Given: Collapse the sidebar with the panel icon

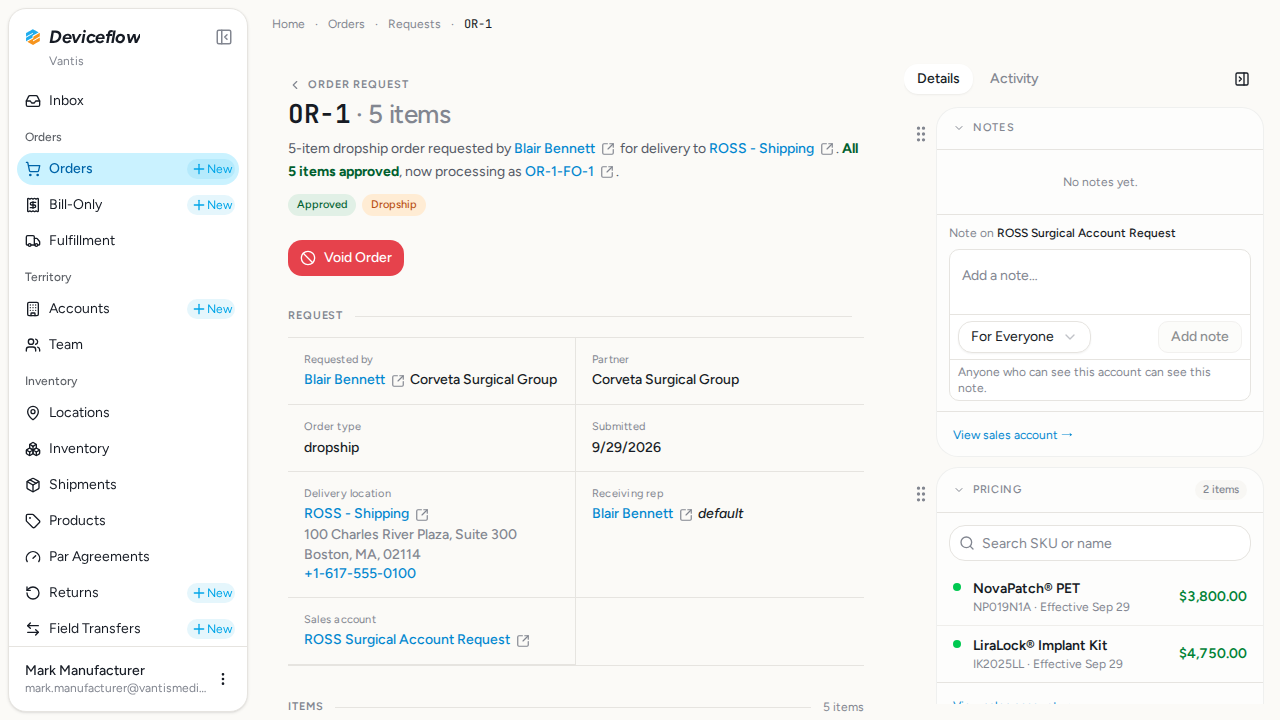Looking at the screenshot, I should coord(224,37).
